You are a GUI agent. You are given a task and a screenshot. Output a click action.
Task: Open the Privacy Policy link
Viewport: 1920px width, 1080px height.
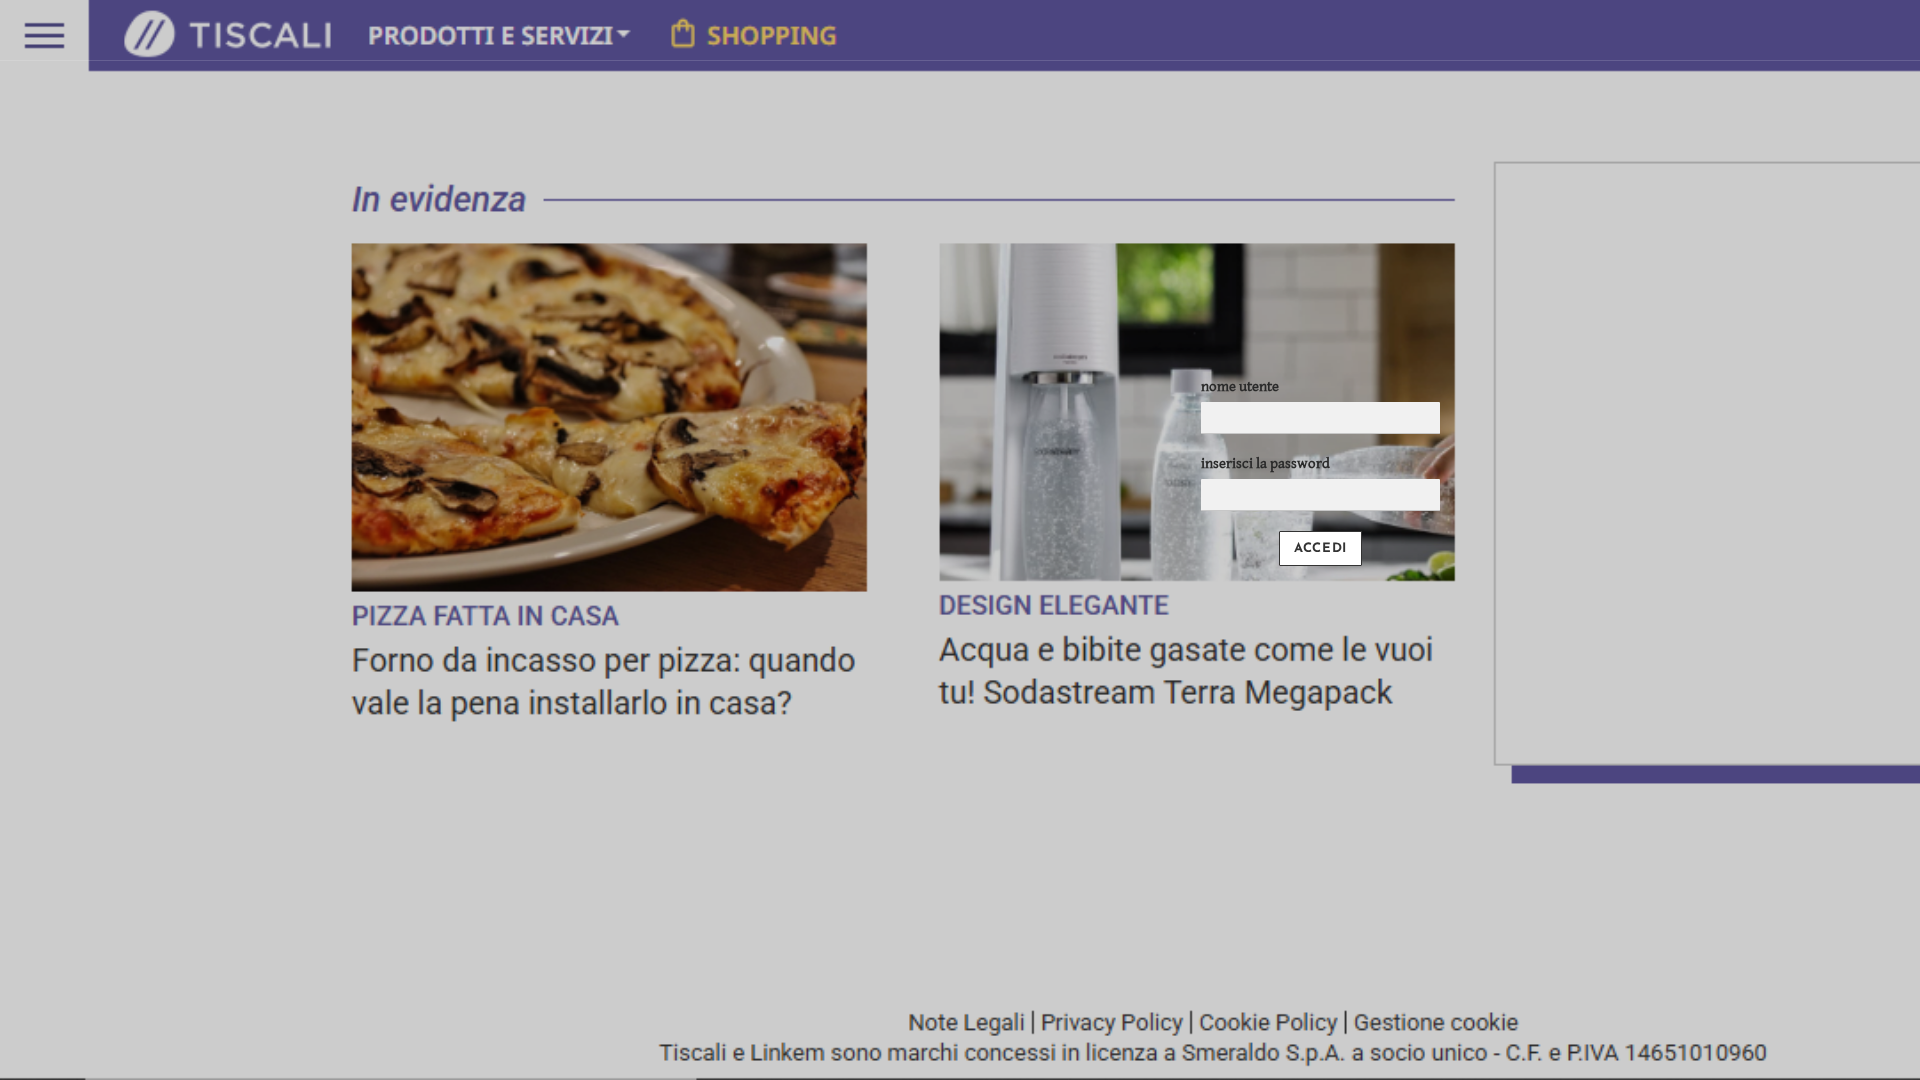[1111, 1022]
